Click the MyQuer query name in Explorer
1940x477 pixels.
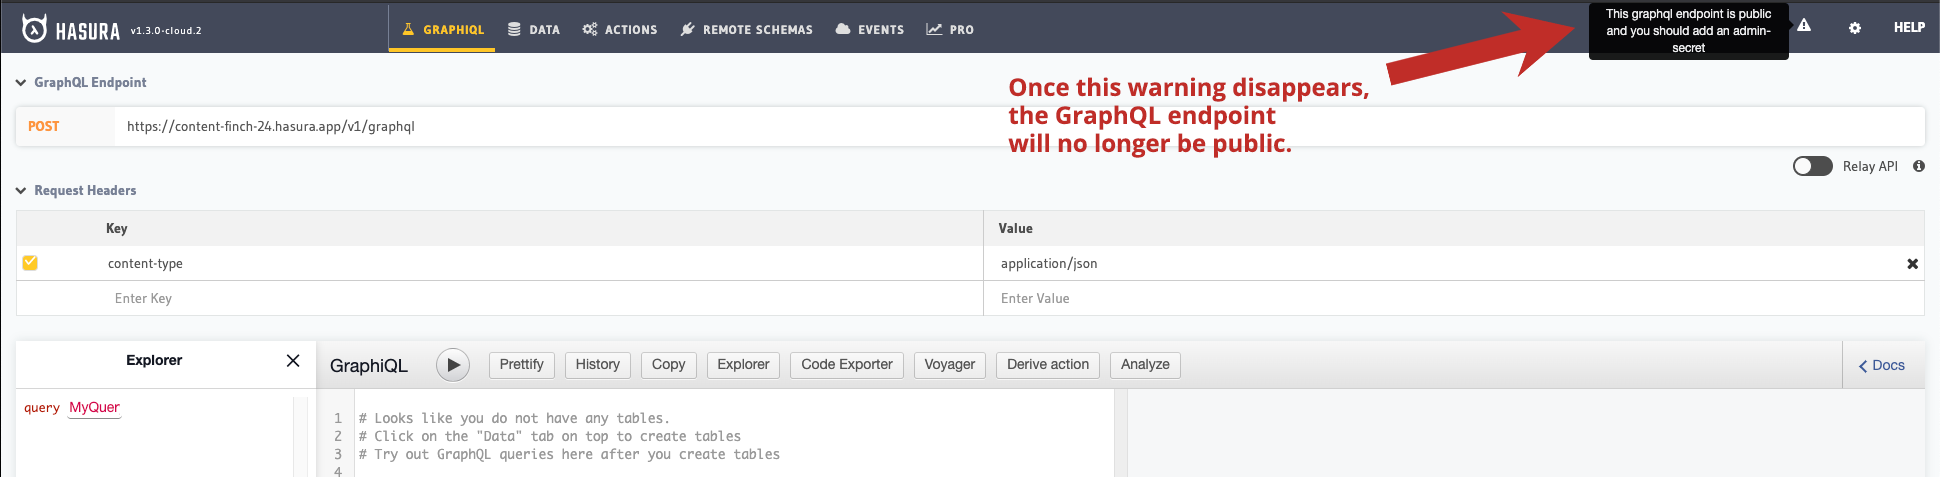[94, 407]
